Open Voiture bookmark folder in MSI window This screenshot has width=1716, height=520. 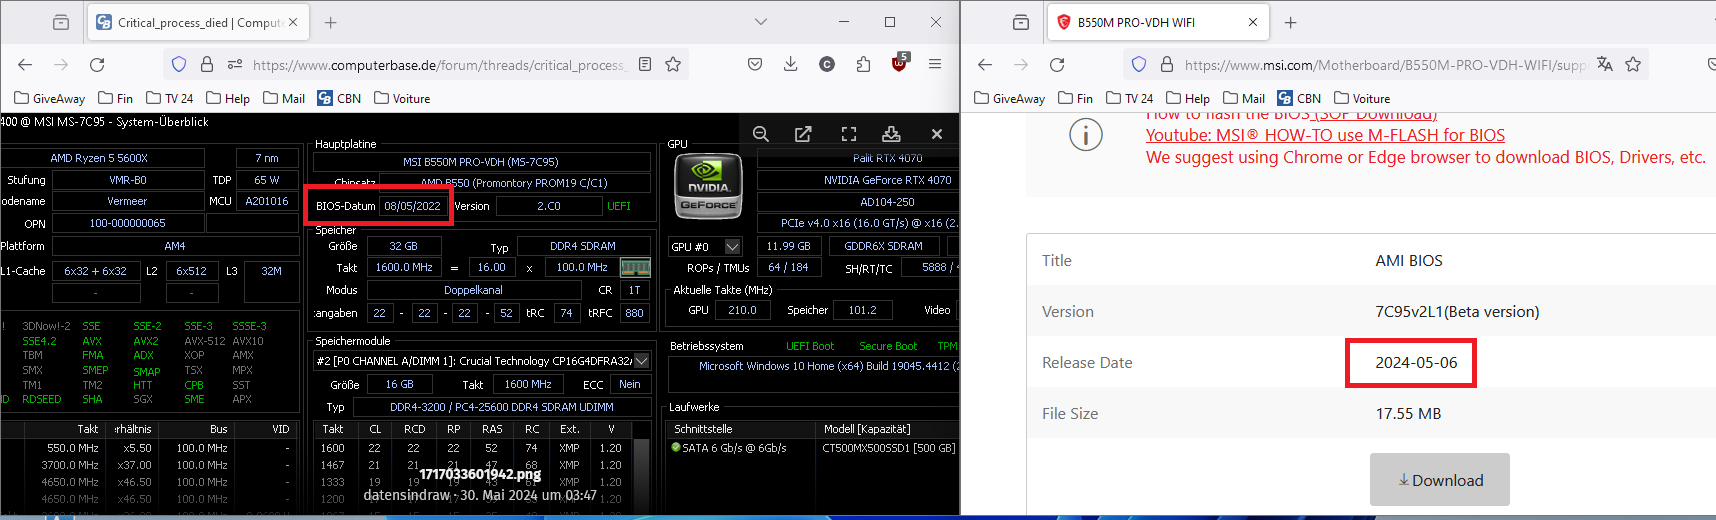click(x=1362, y=98)
